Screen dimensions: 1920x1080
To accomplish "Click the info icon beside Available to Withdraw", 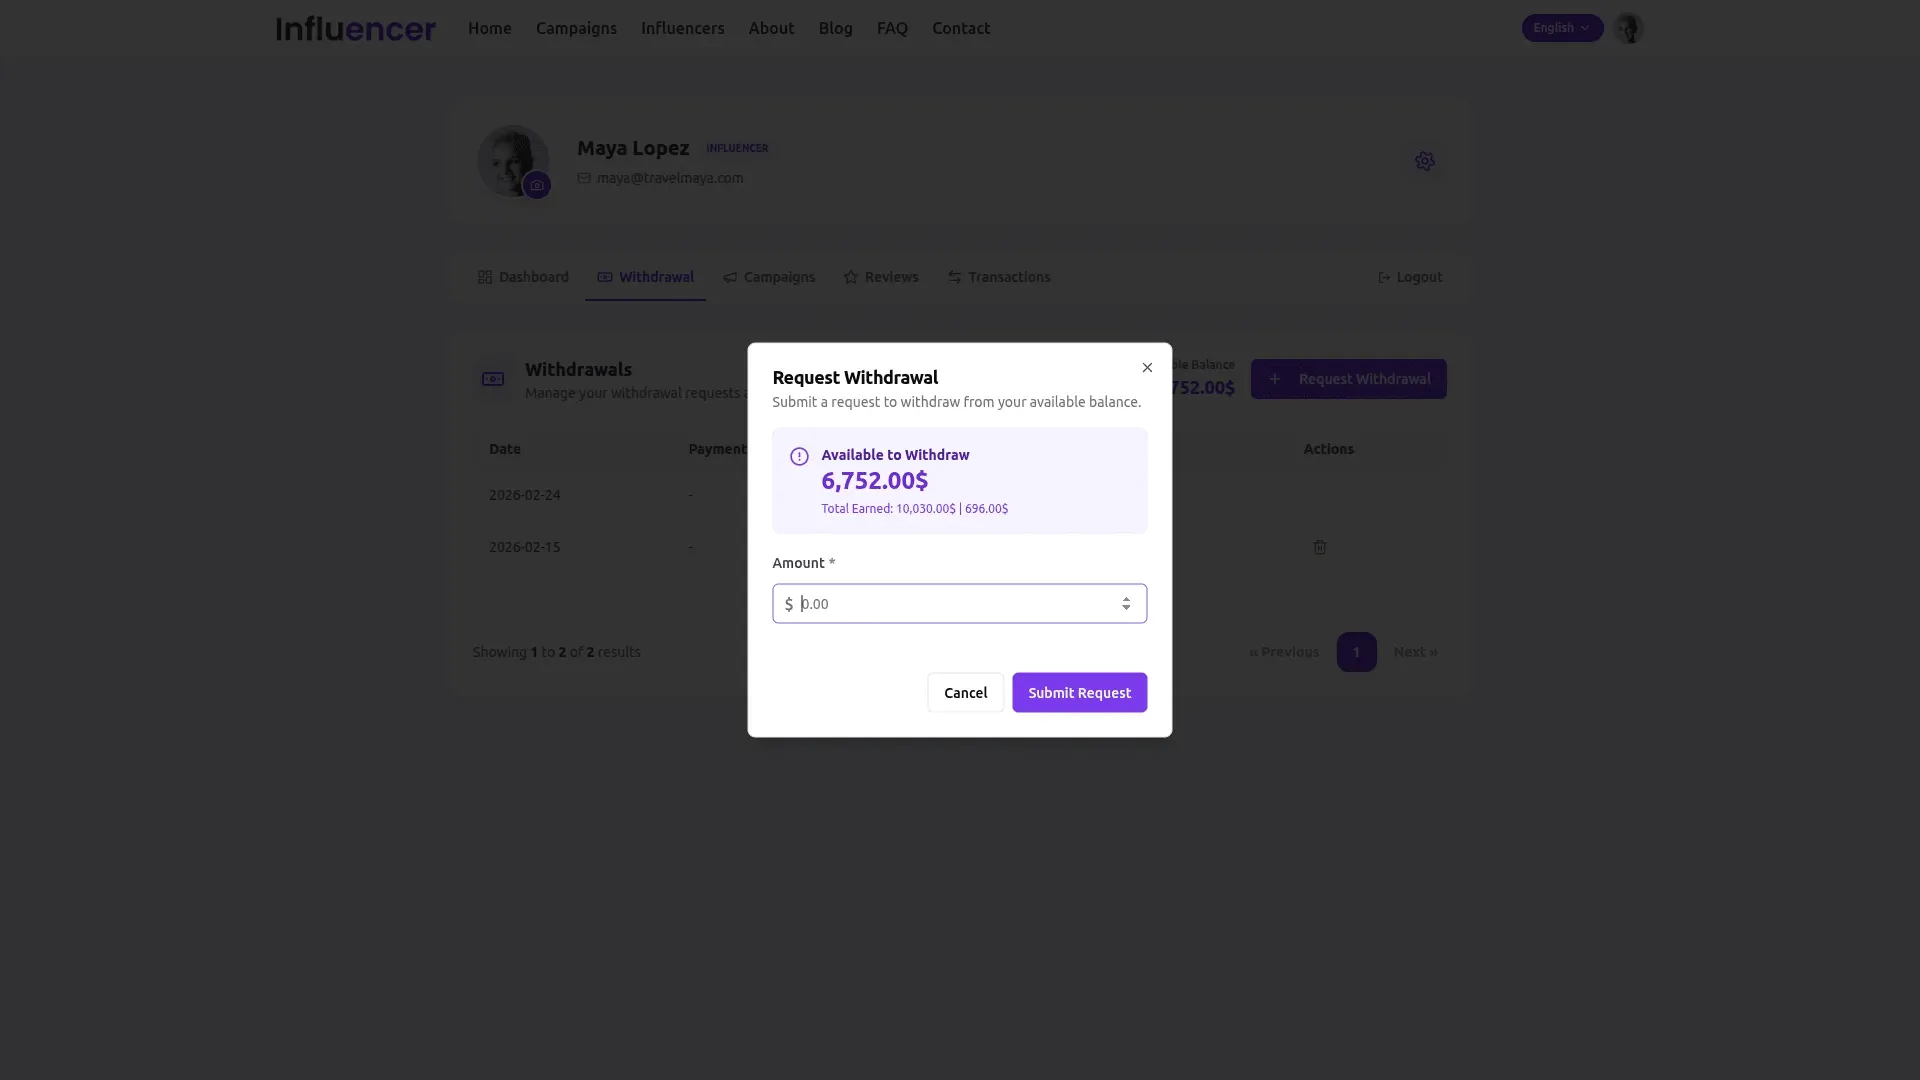I will (799, 457).
